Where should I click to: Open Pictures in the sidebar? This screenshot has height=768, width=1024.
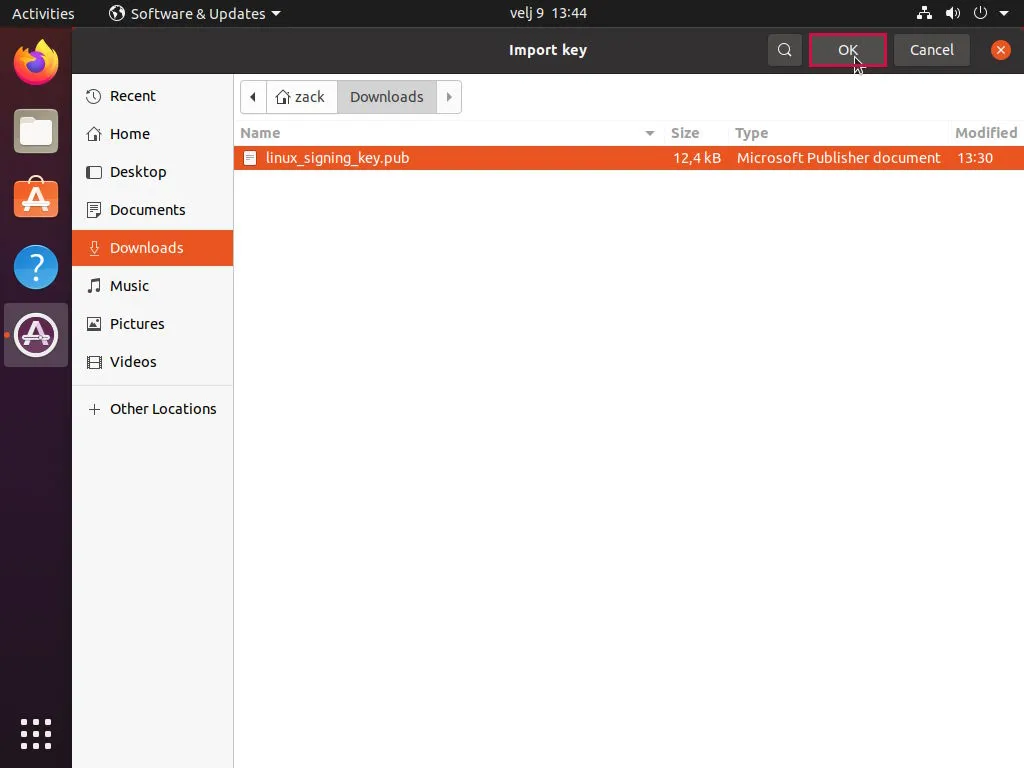(x=152, y=323)
